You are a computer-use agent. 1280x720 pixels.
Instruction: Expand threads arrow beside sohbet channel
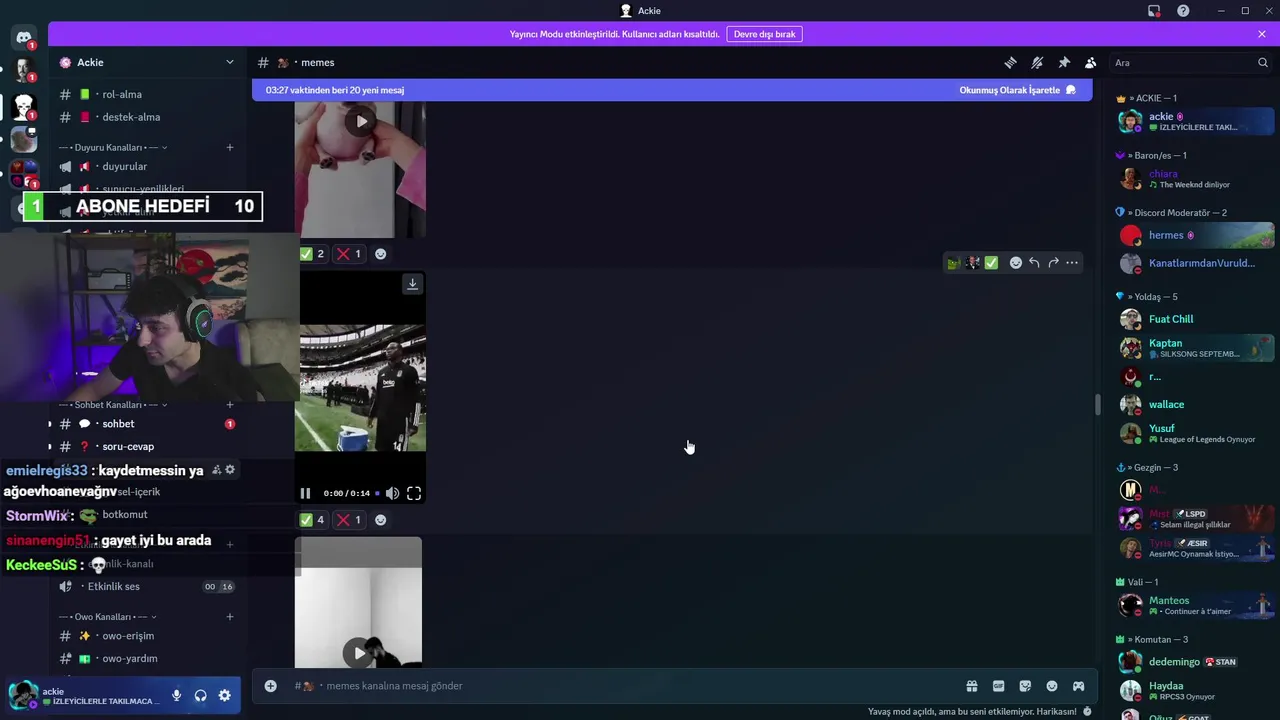pos(50,424)
